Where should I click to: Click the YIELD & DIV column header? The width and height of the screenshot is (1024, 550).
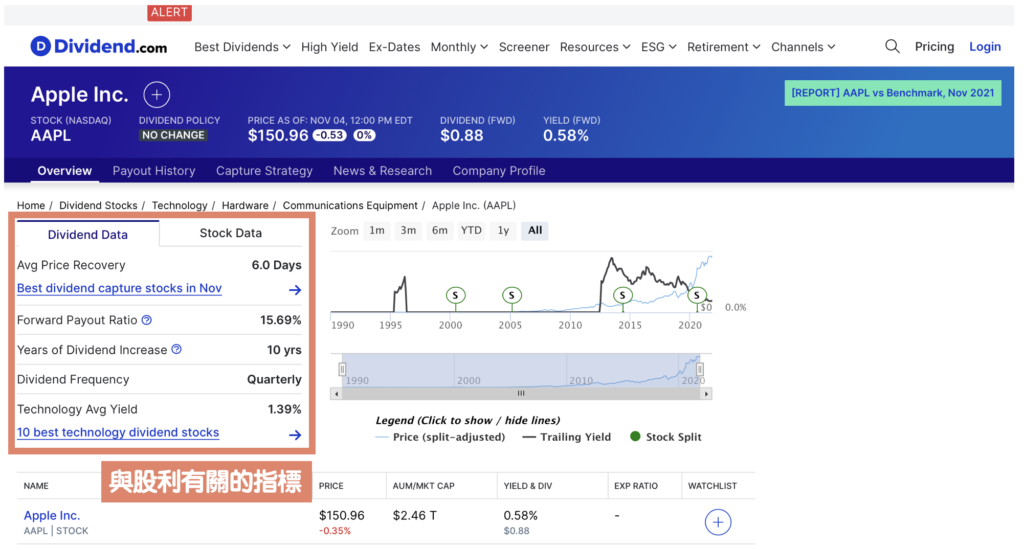tap(528, 486)
